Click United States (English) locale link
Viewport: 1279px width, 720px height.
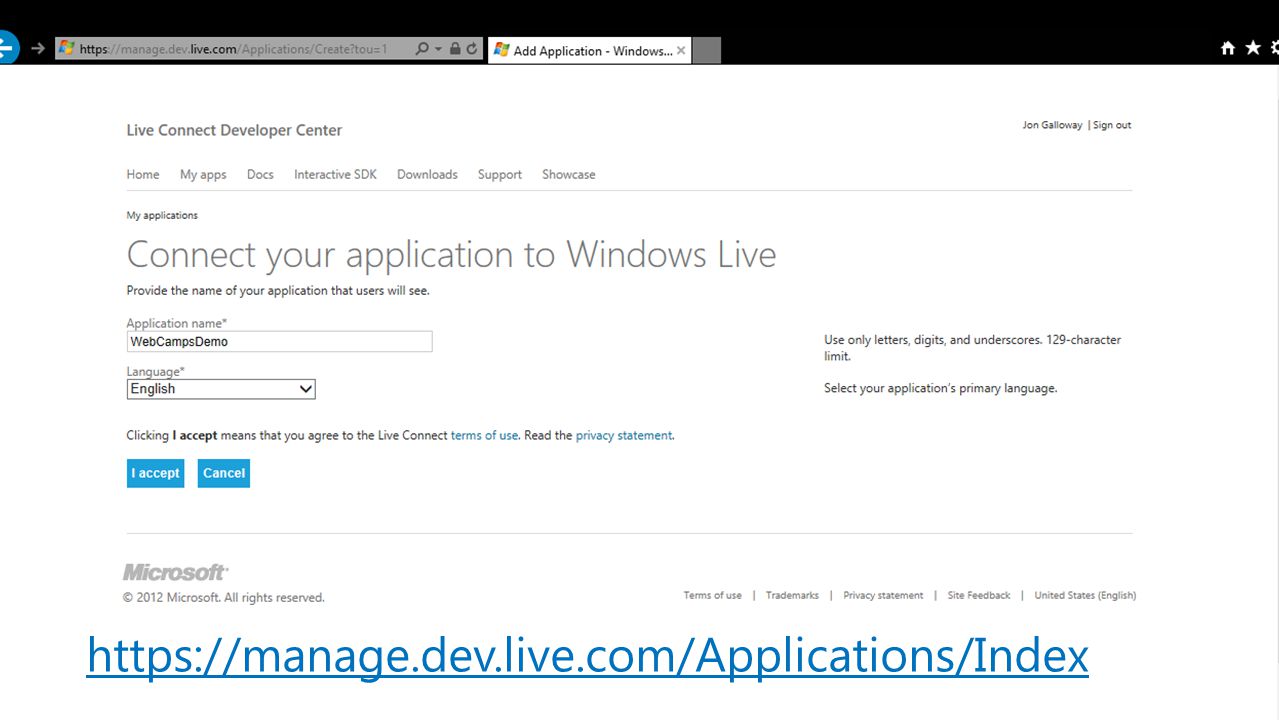[x=1085, y=595]
